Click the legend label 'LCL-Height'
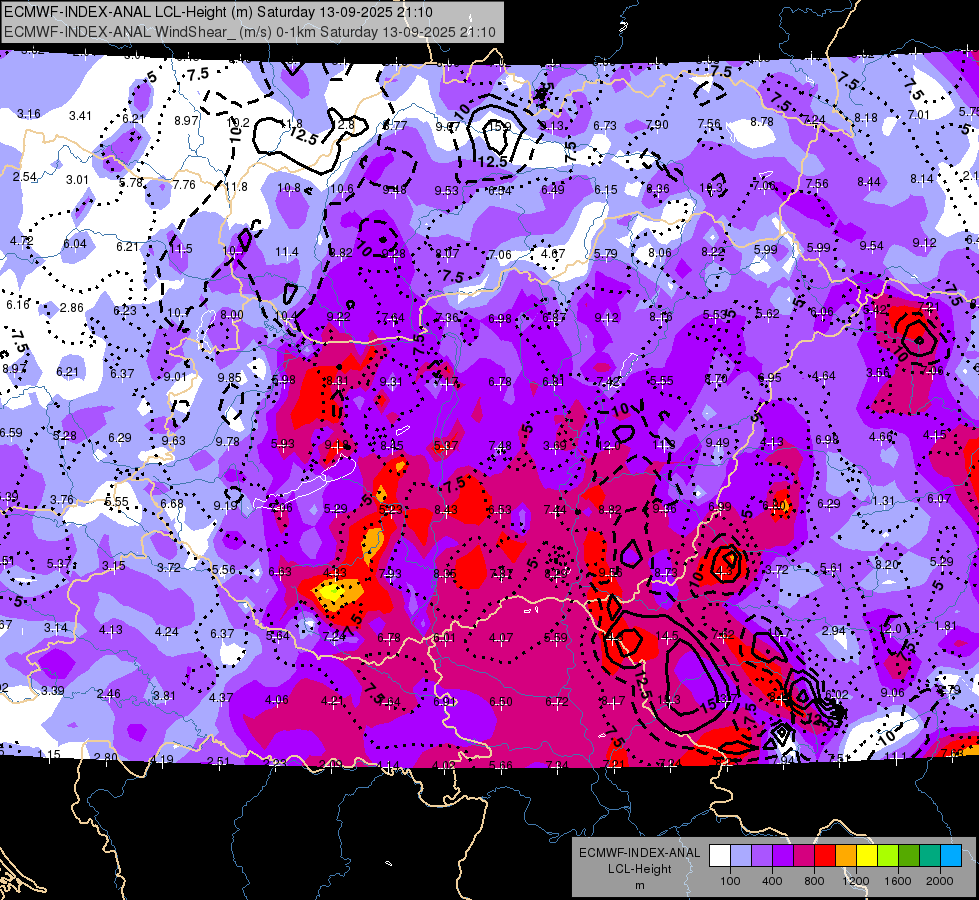The width and height of the screenshot is (979, 900). coord(639,869)
